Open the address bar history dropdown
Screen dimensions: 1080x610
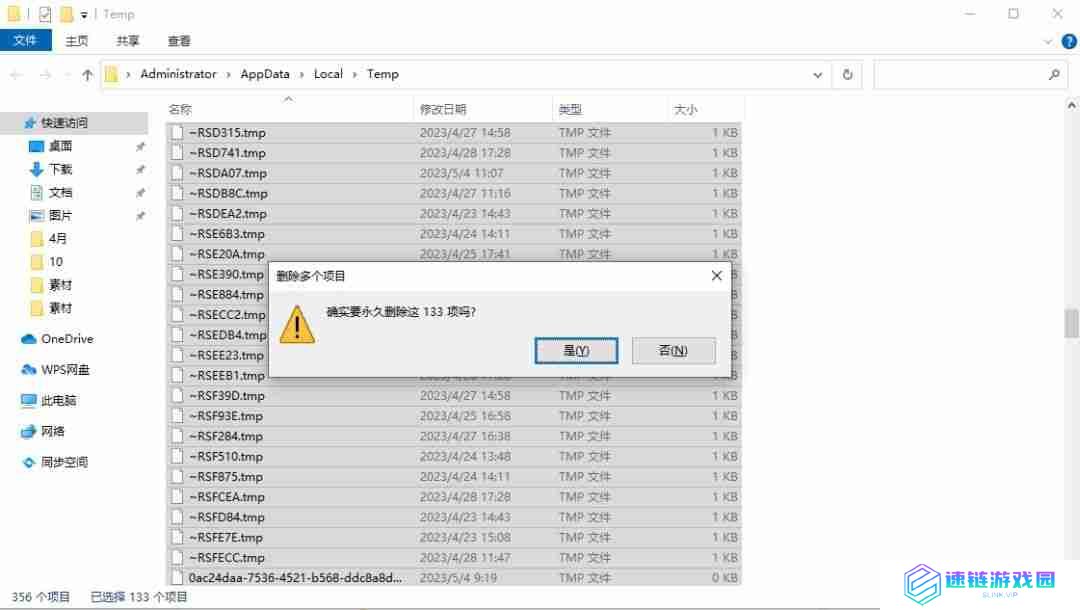pyautogui.click(x=817, y=74)
